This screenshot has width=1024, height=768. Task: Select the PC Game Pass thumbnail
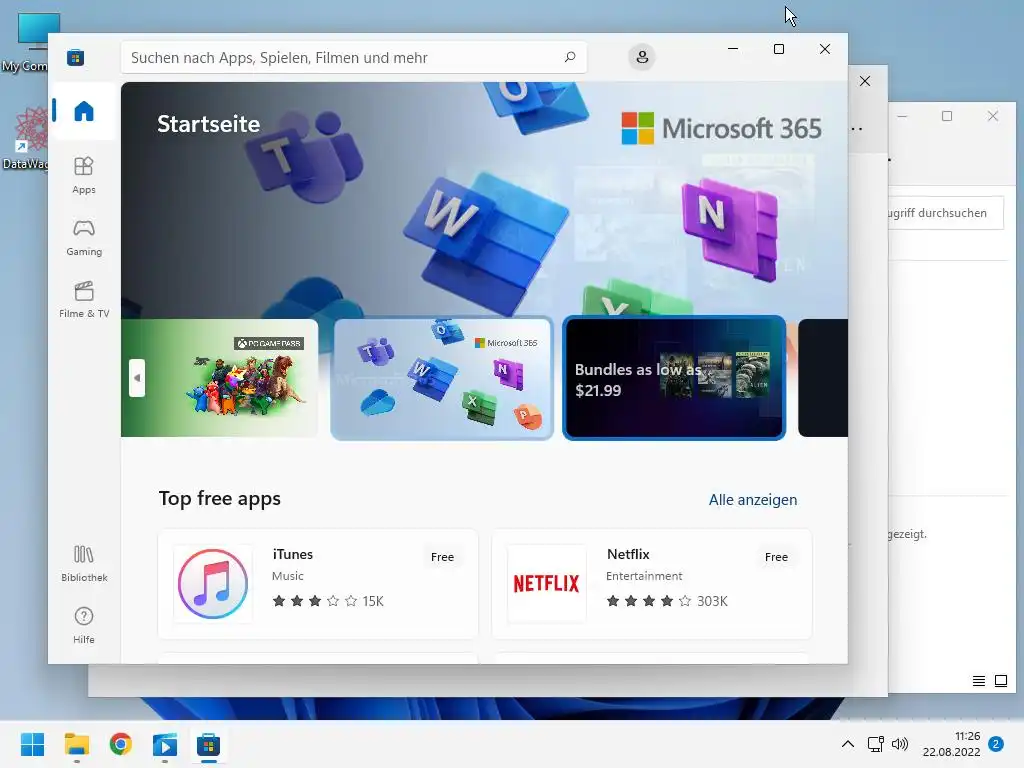pyautogui.click(x=219, y=377)
